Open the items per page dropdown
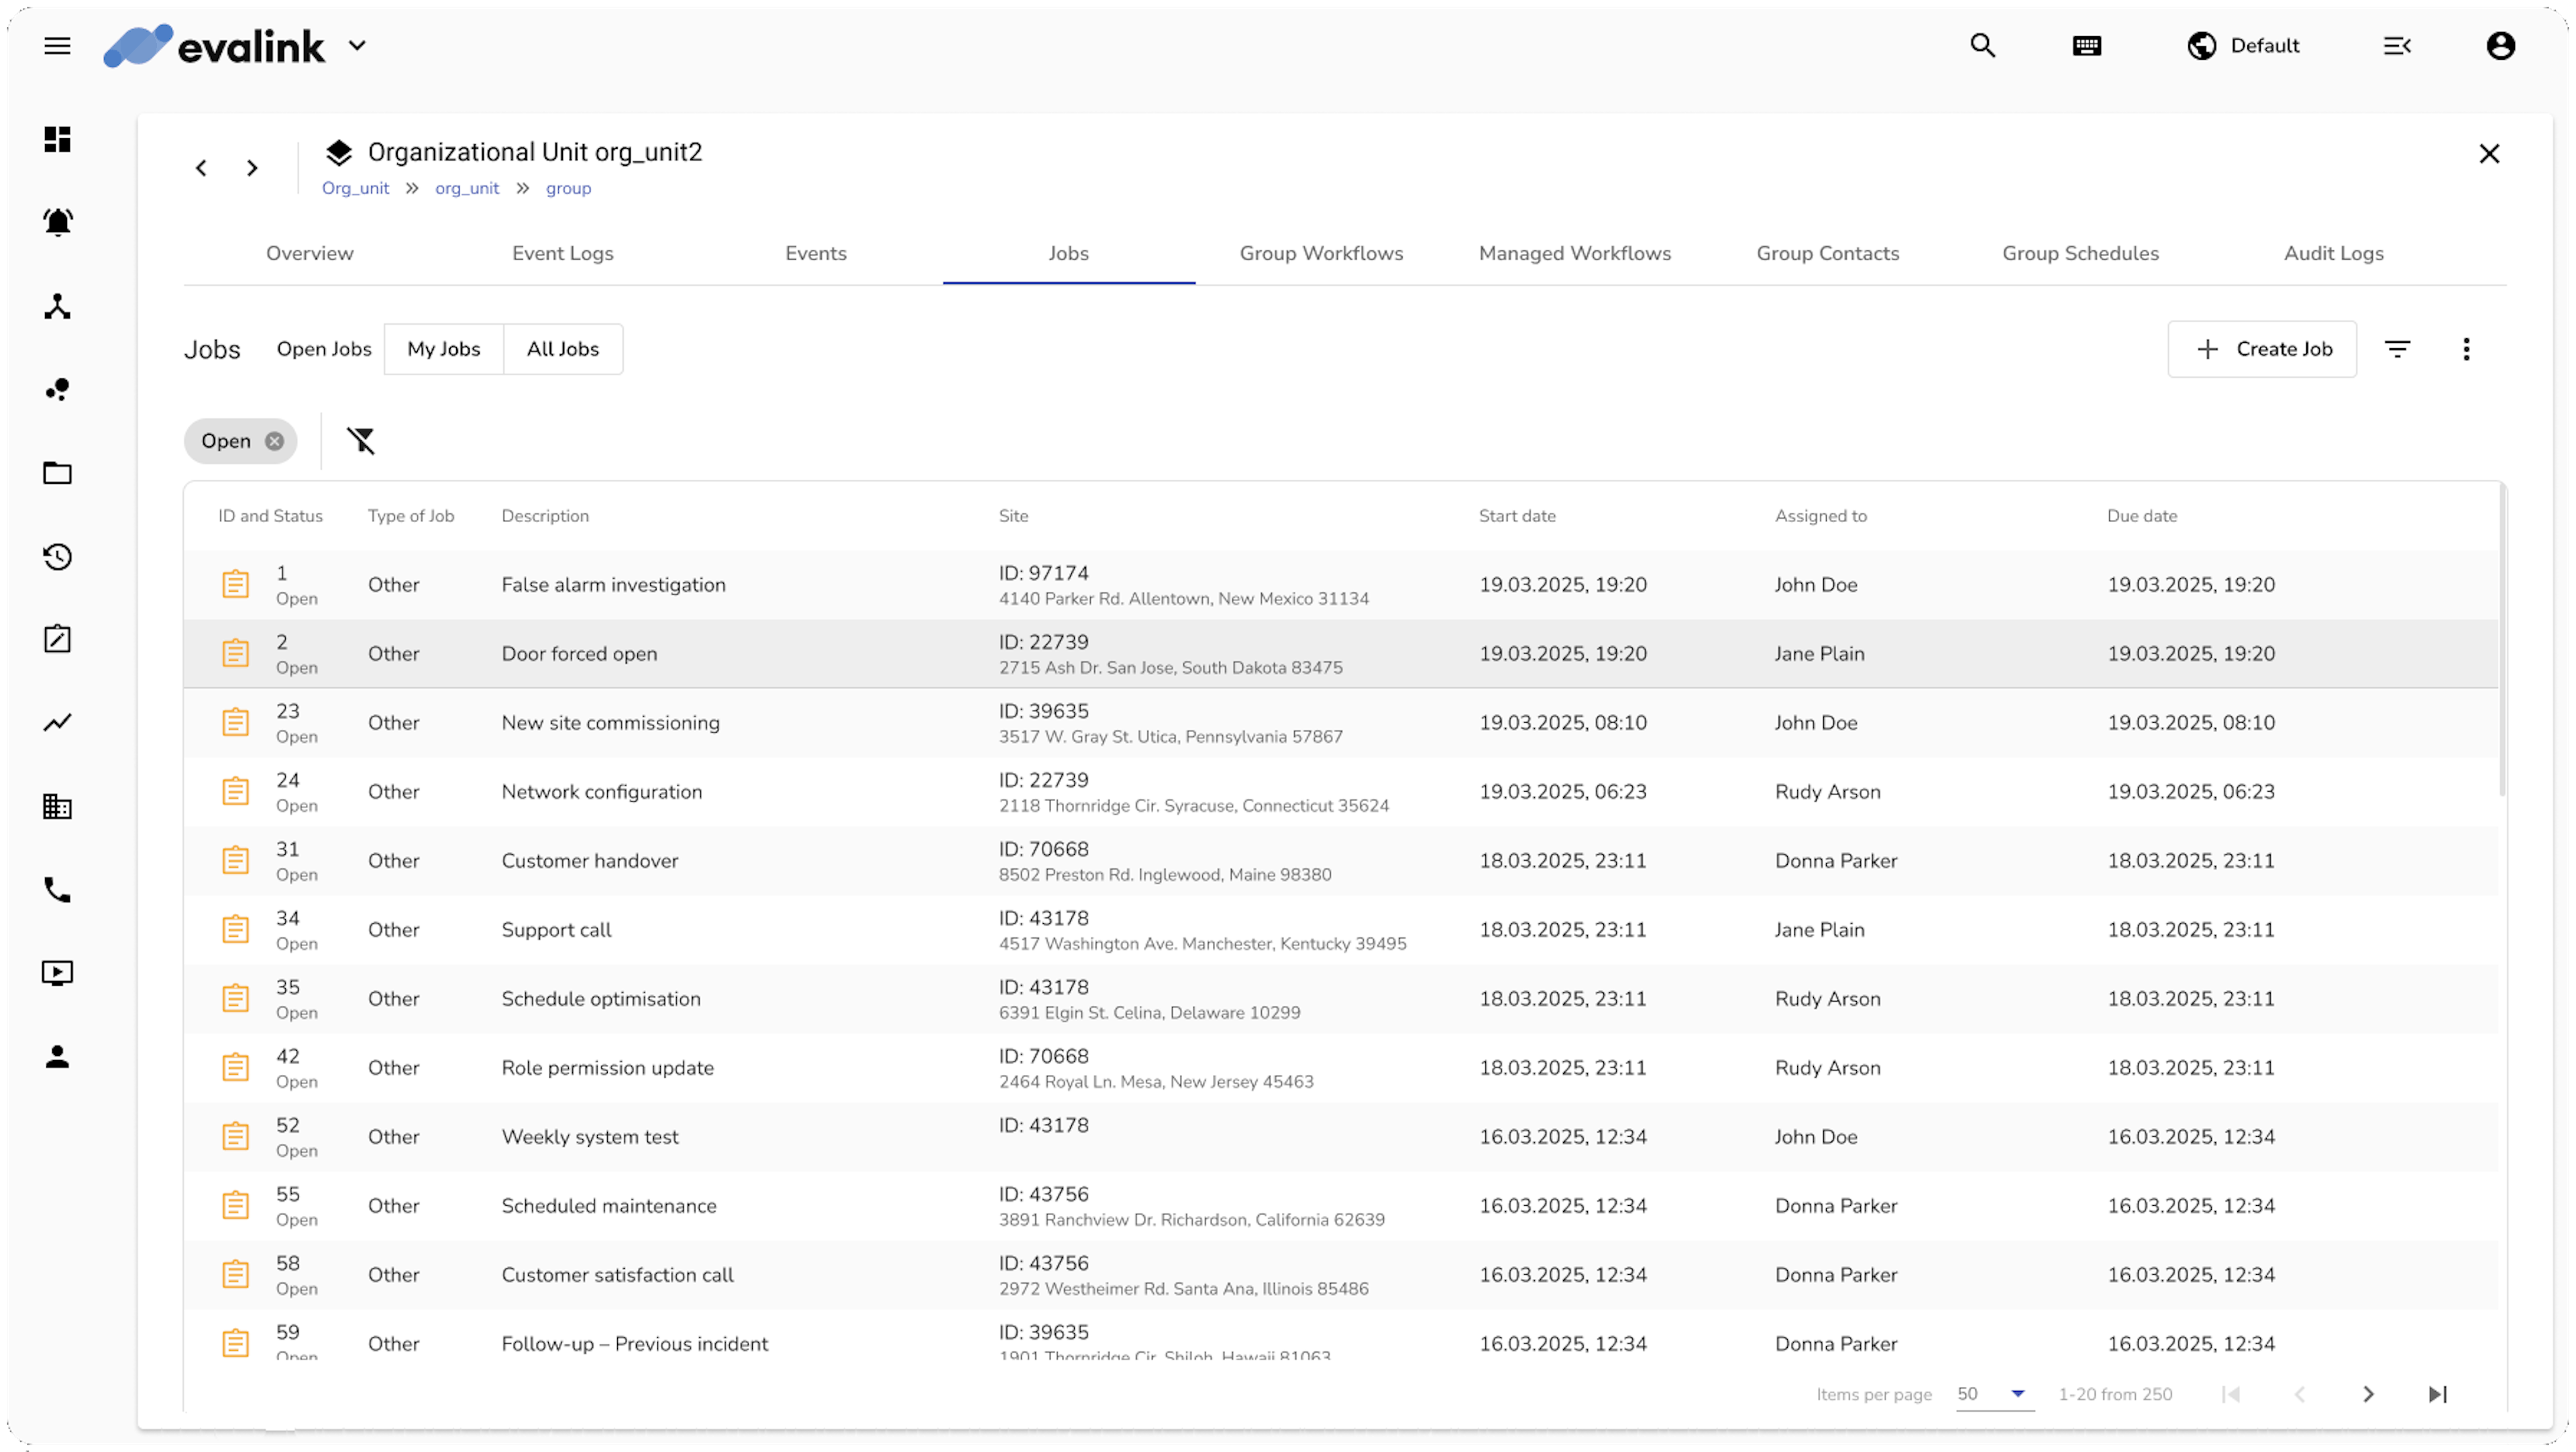The width and height of the screenshot is (2576, 1452). [1995, 1394]
